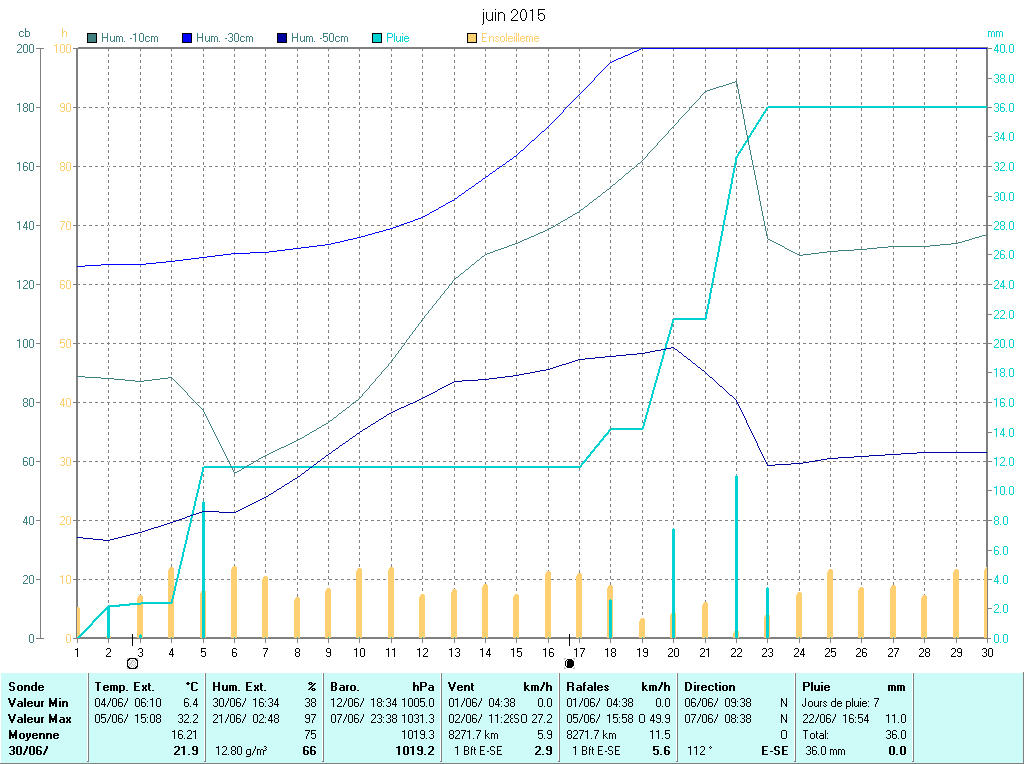This screenshot has height=764, width=1024.
Task: Select the Hum. -10cm legend label
Action: pos(130,38)
